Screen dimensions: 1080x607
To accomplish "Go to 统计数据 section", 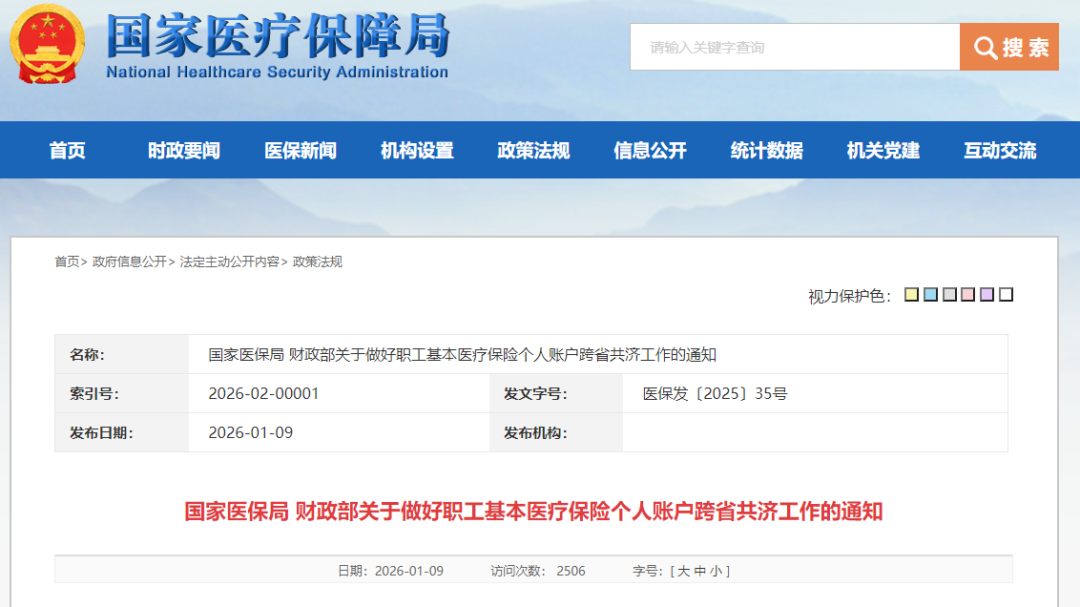I will (767, 150).
